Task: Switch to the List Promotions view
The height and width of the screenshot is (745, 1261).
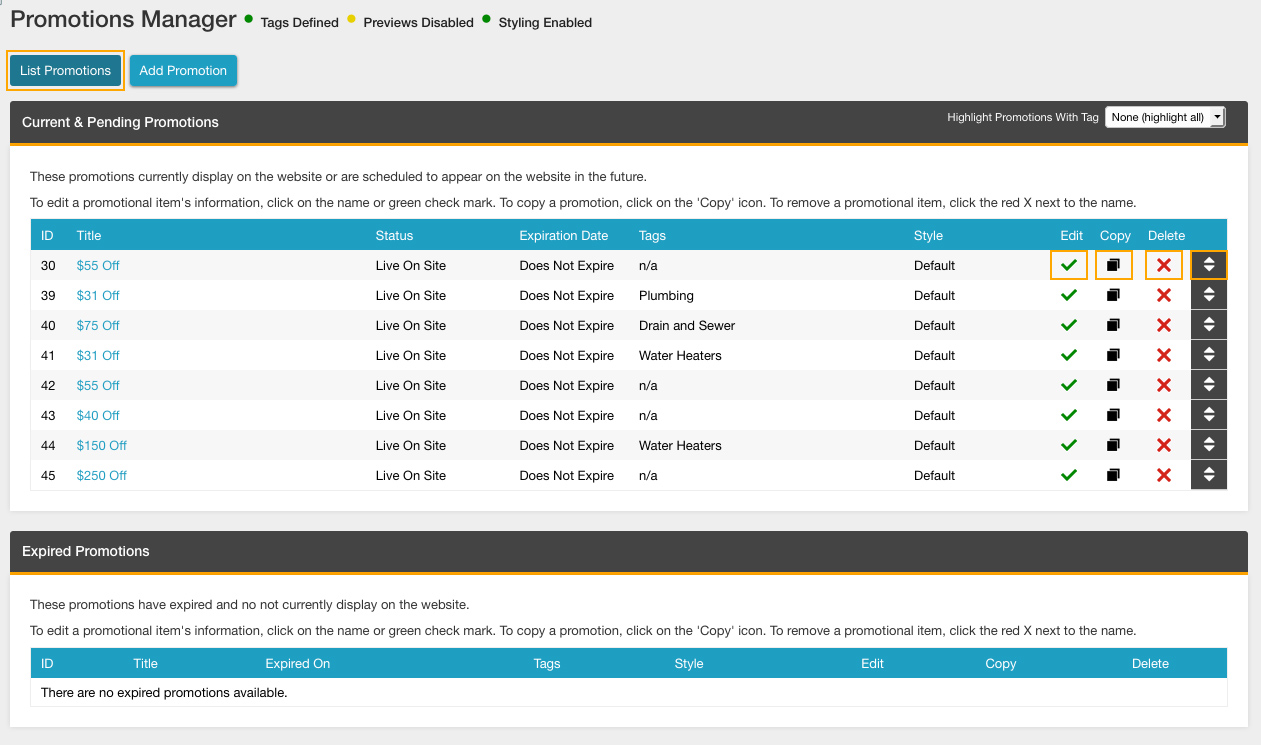Action: click(x=65, y=71)
